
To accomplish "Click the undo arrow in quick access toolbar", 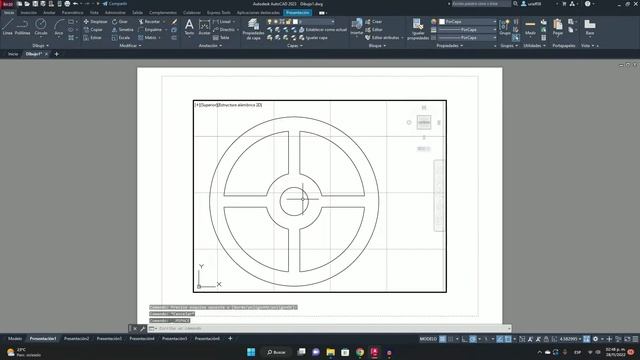I will [76, 4].
